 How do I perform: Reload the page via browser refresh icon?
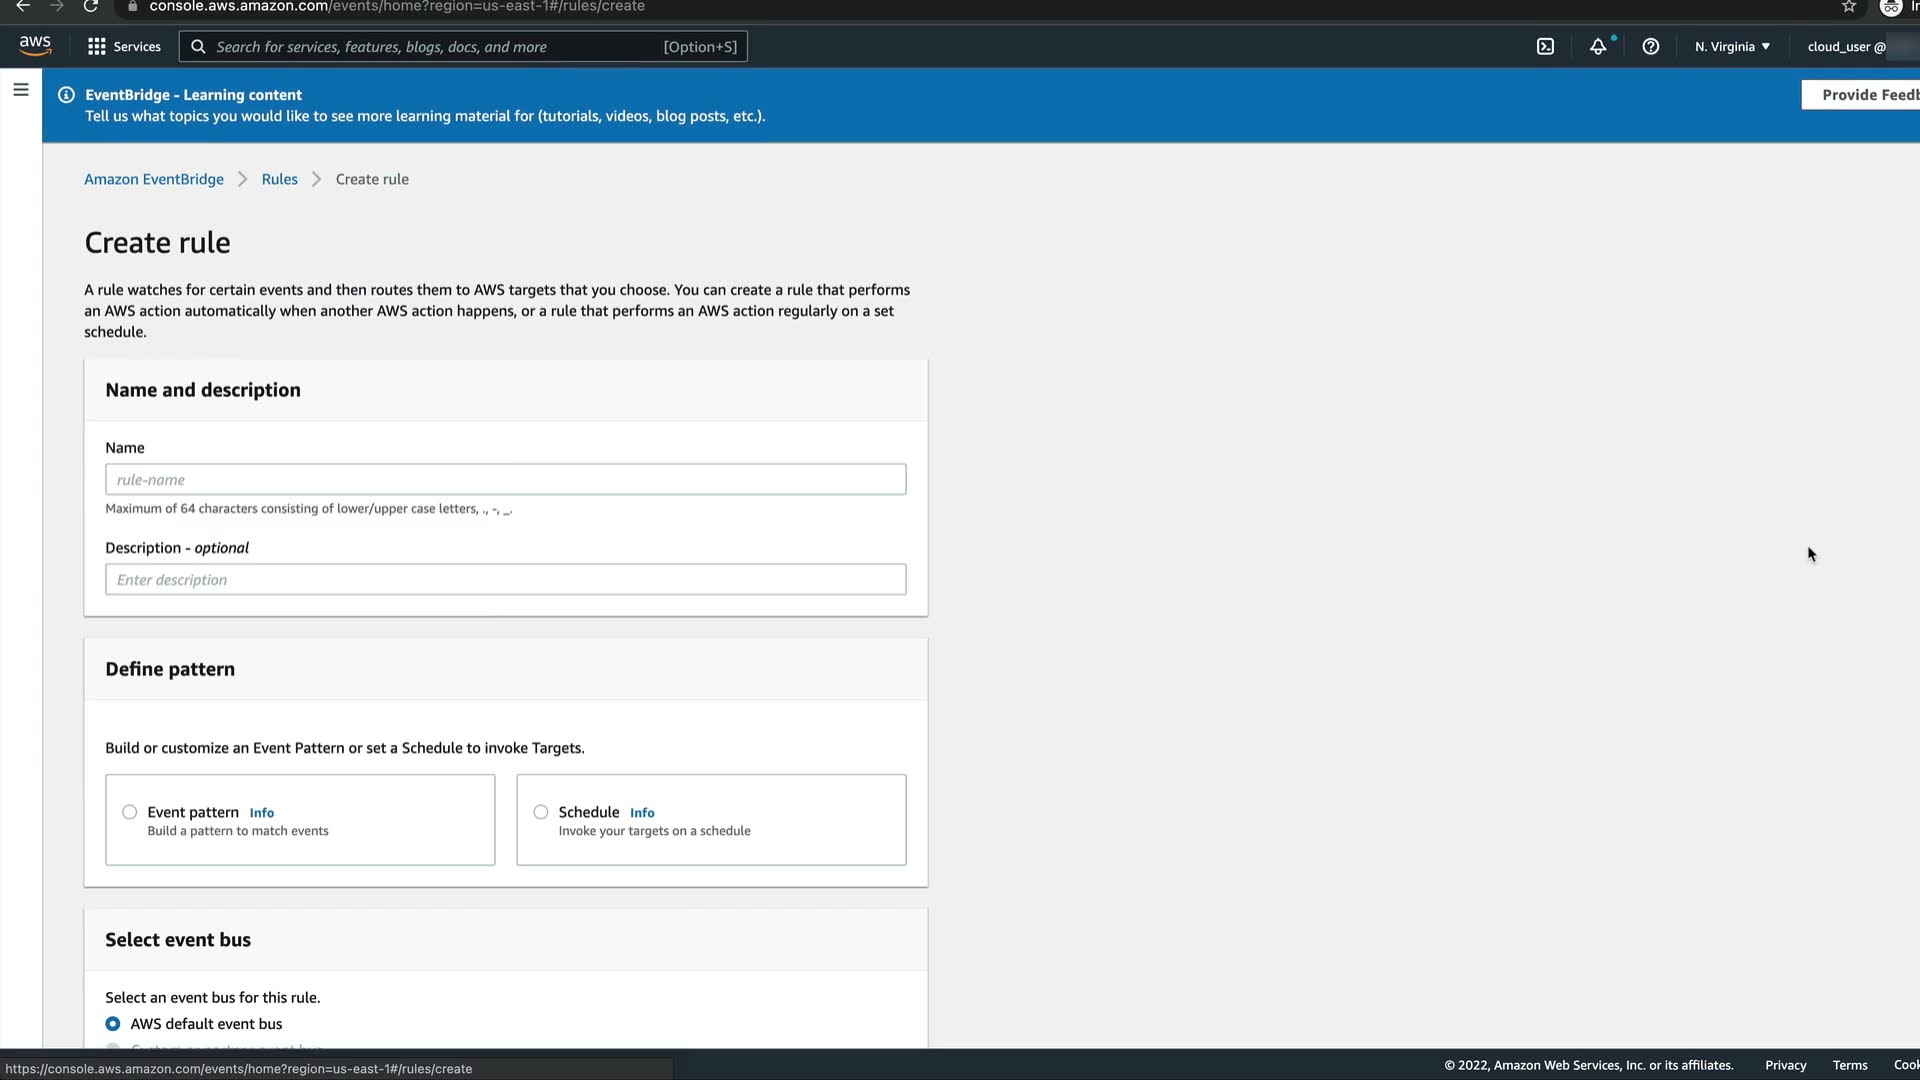point(91,6)
